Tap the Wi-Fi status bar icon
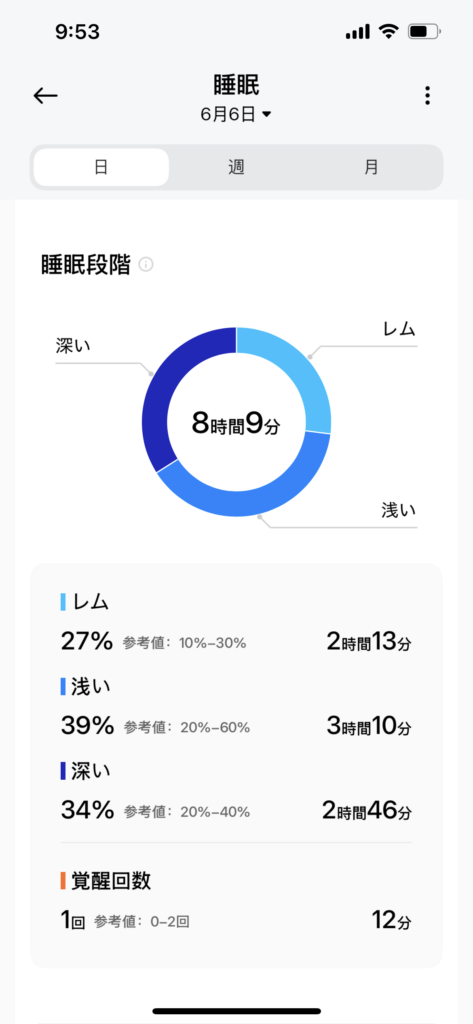Viewport: 473px width, 1024px height. coord(389,32)
